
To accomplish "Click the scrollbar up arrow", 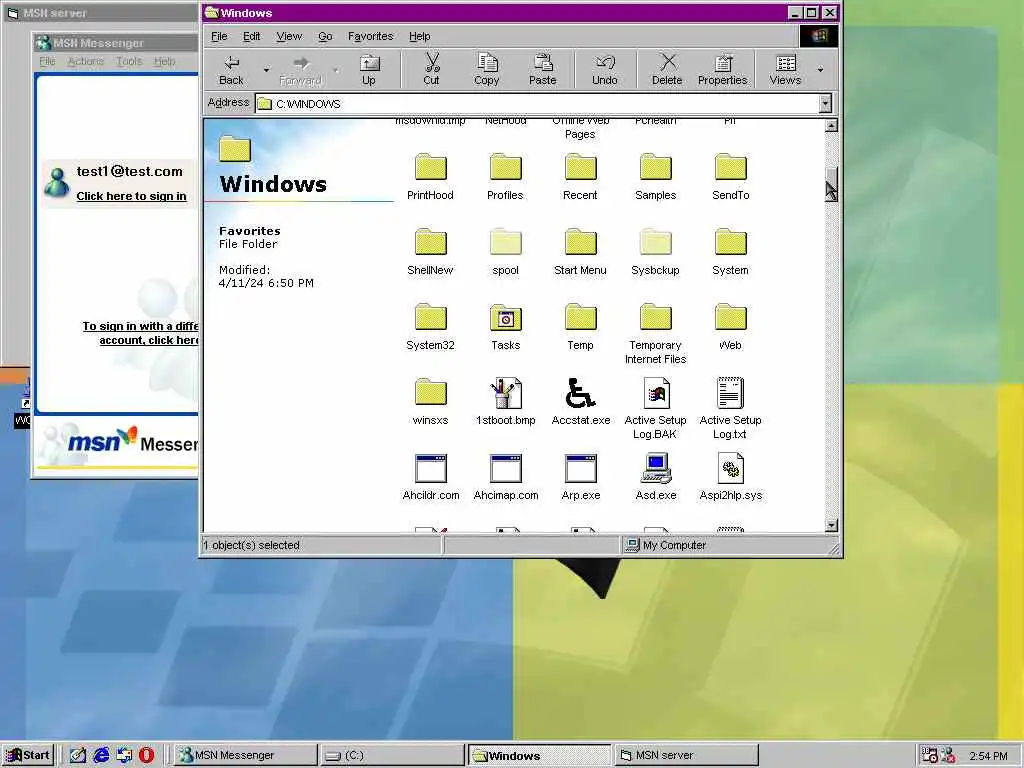I will pyautogui.click(x=831, y=125).
